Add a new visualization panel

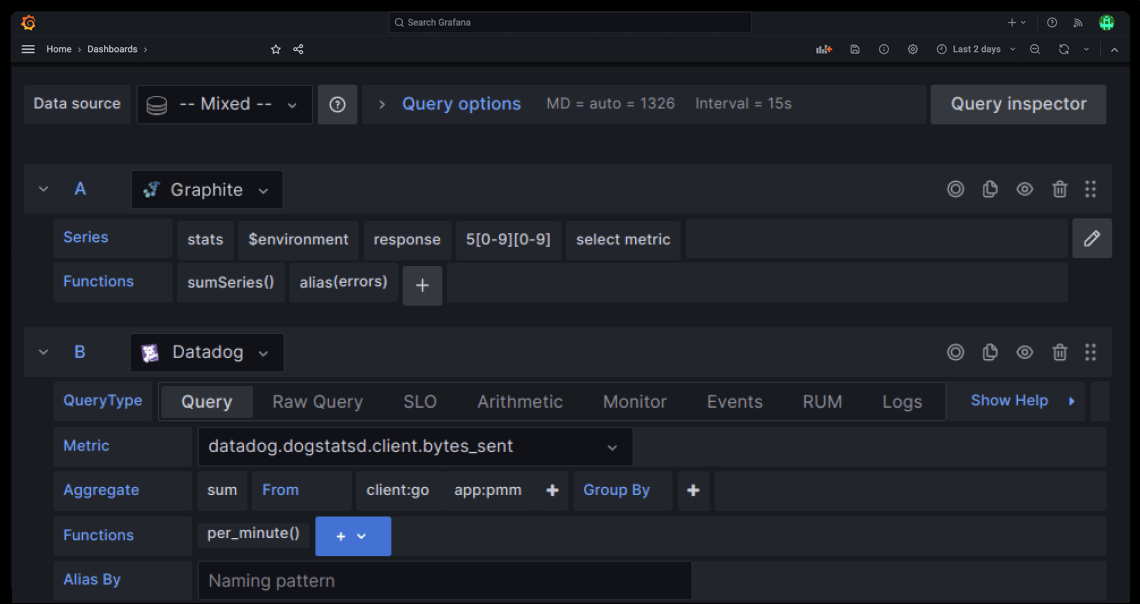tap(823, 48)
